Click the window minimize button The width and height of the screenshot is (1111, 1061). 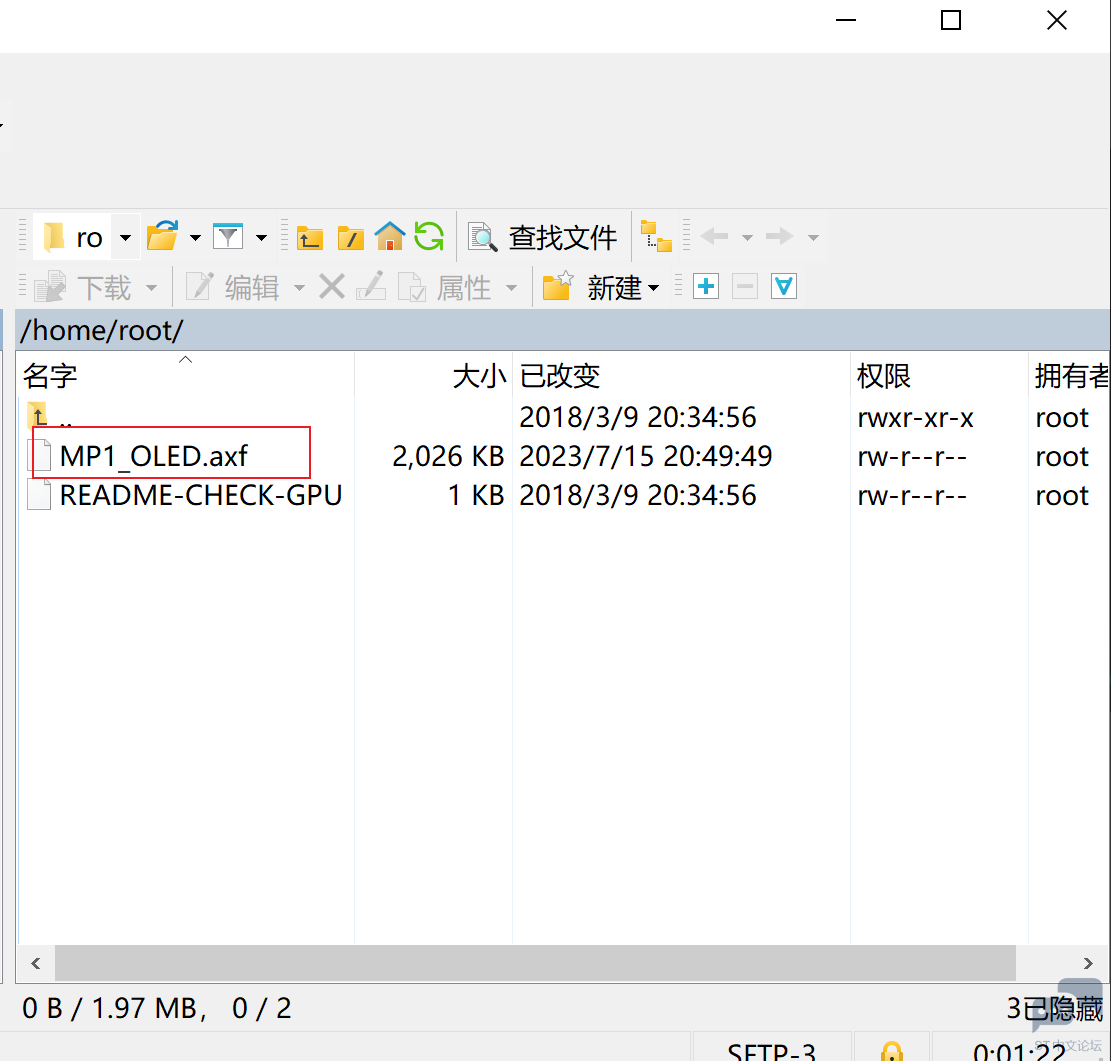coord(846,21)
